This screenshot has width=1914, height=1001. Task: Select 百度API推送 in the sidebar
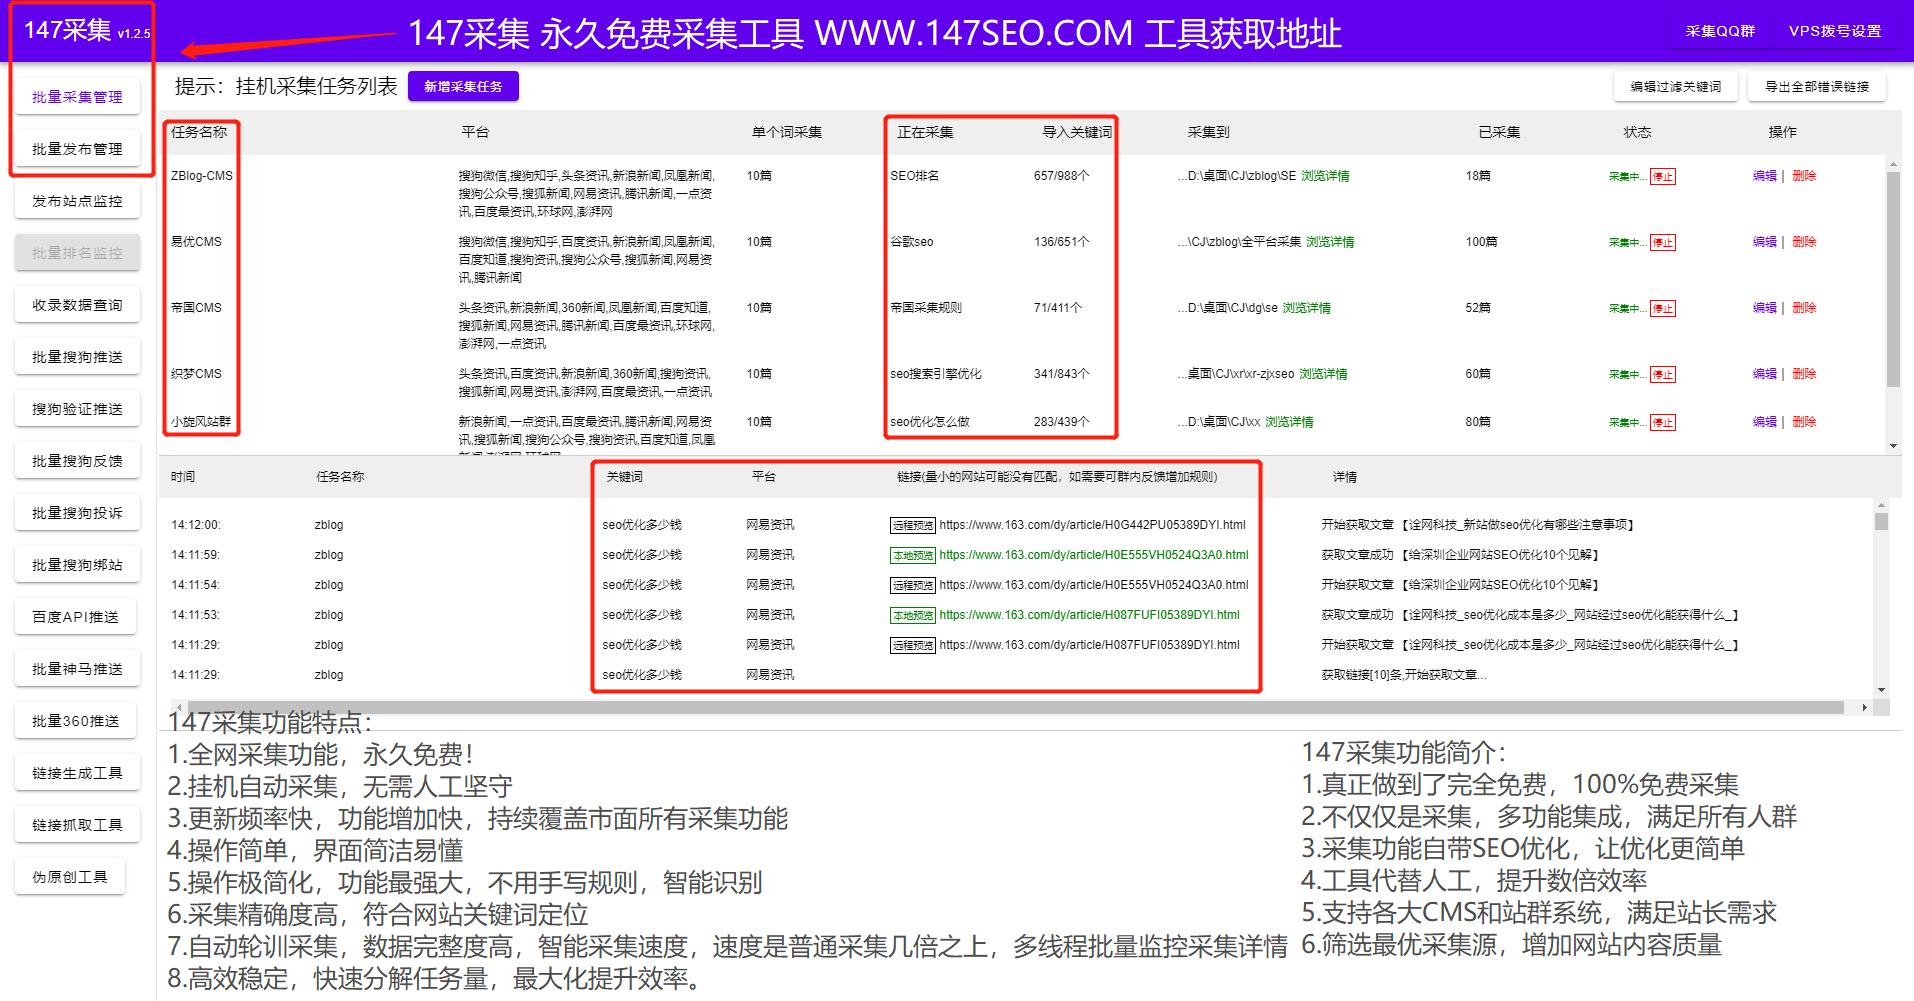tap(76, 616)
